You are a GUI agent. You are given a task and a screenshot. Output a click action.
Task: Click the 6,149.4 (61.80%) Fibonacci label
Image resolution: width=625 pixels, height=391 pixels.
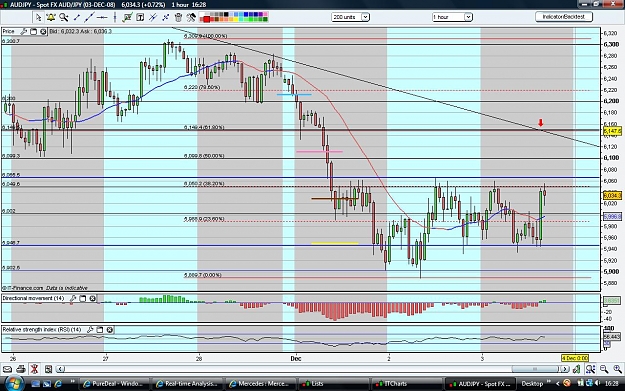click(x=204, y=128)
